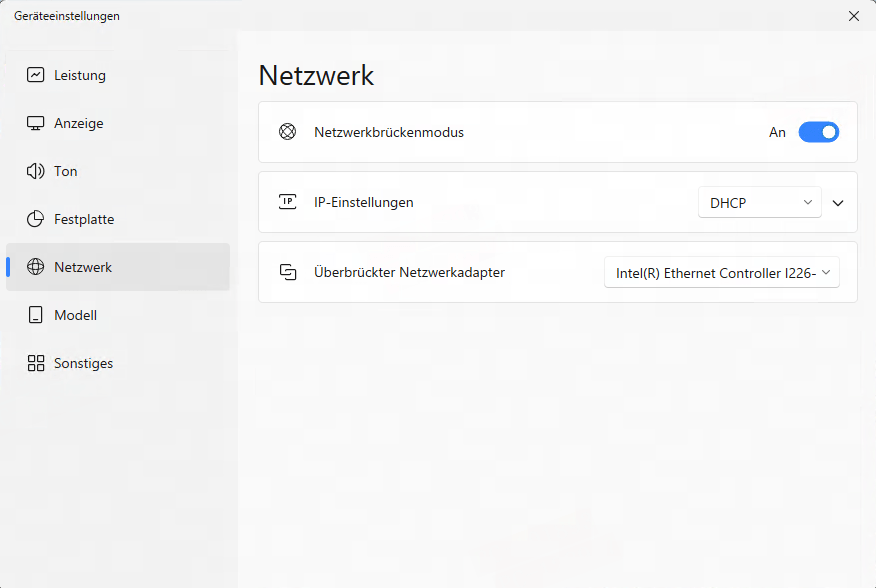Image resolution: width=876 pixels, height=588 pixels.
Task: Open the DHCP dropdown
Action: coord(759,202)
